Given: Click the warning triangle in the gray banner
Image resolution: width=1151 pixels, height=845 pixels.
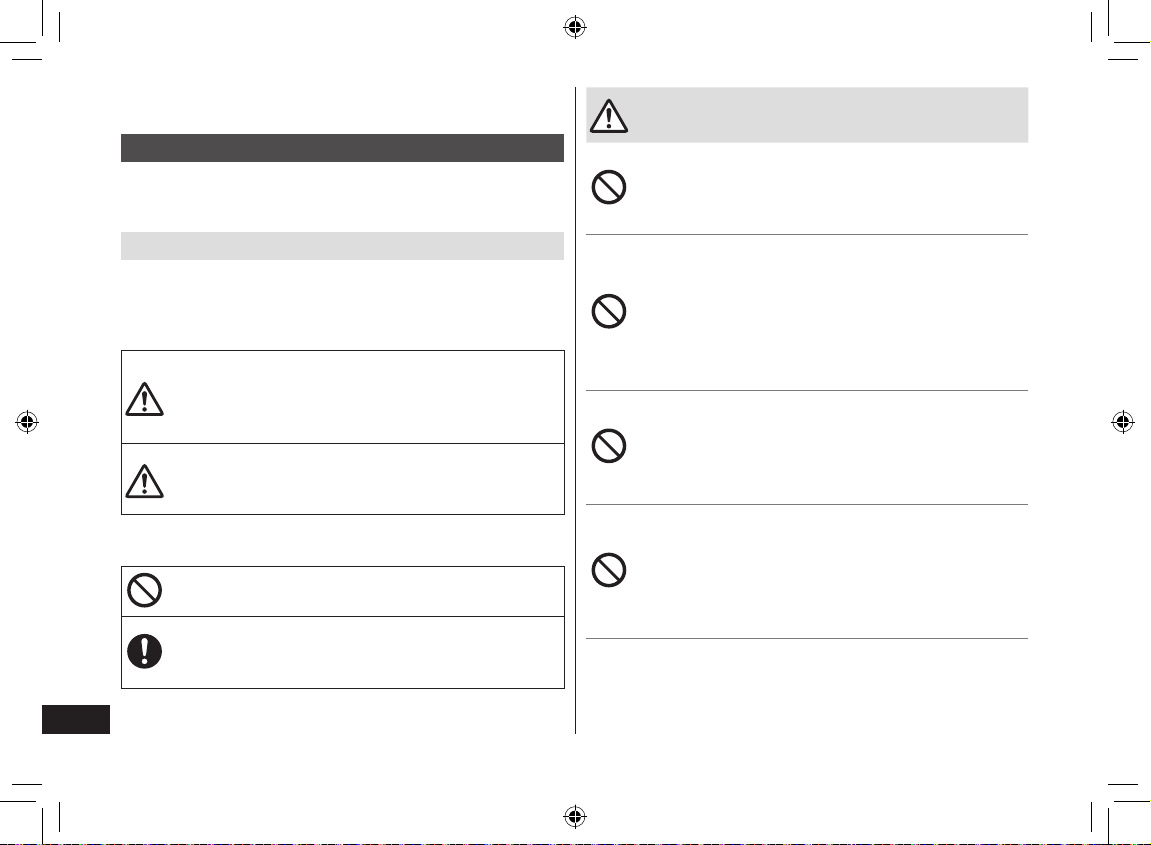Looking at the screenshot, I should [609, 116].
